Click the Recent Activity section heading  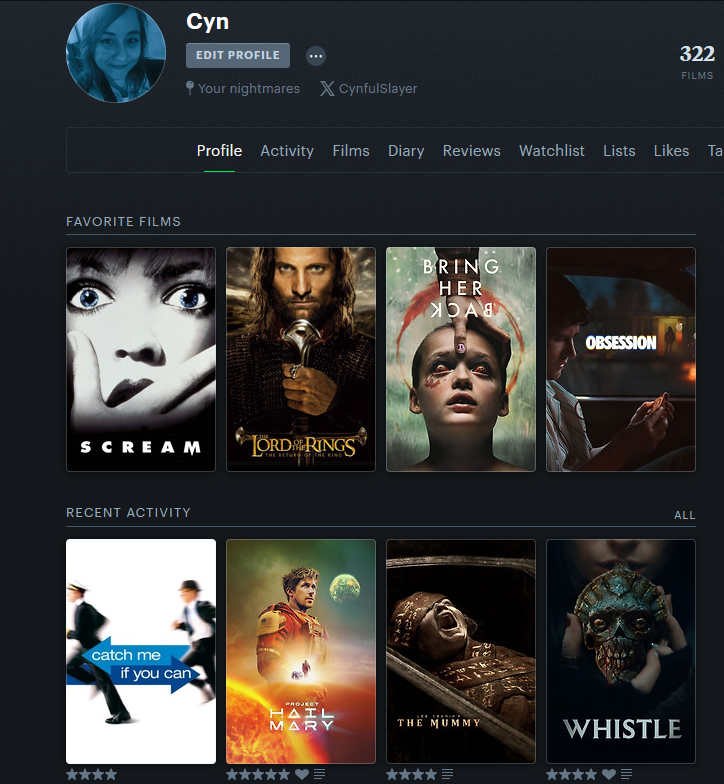[128, 512]
